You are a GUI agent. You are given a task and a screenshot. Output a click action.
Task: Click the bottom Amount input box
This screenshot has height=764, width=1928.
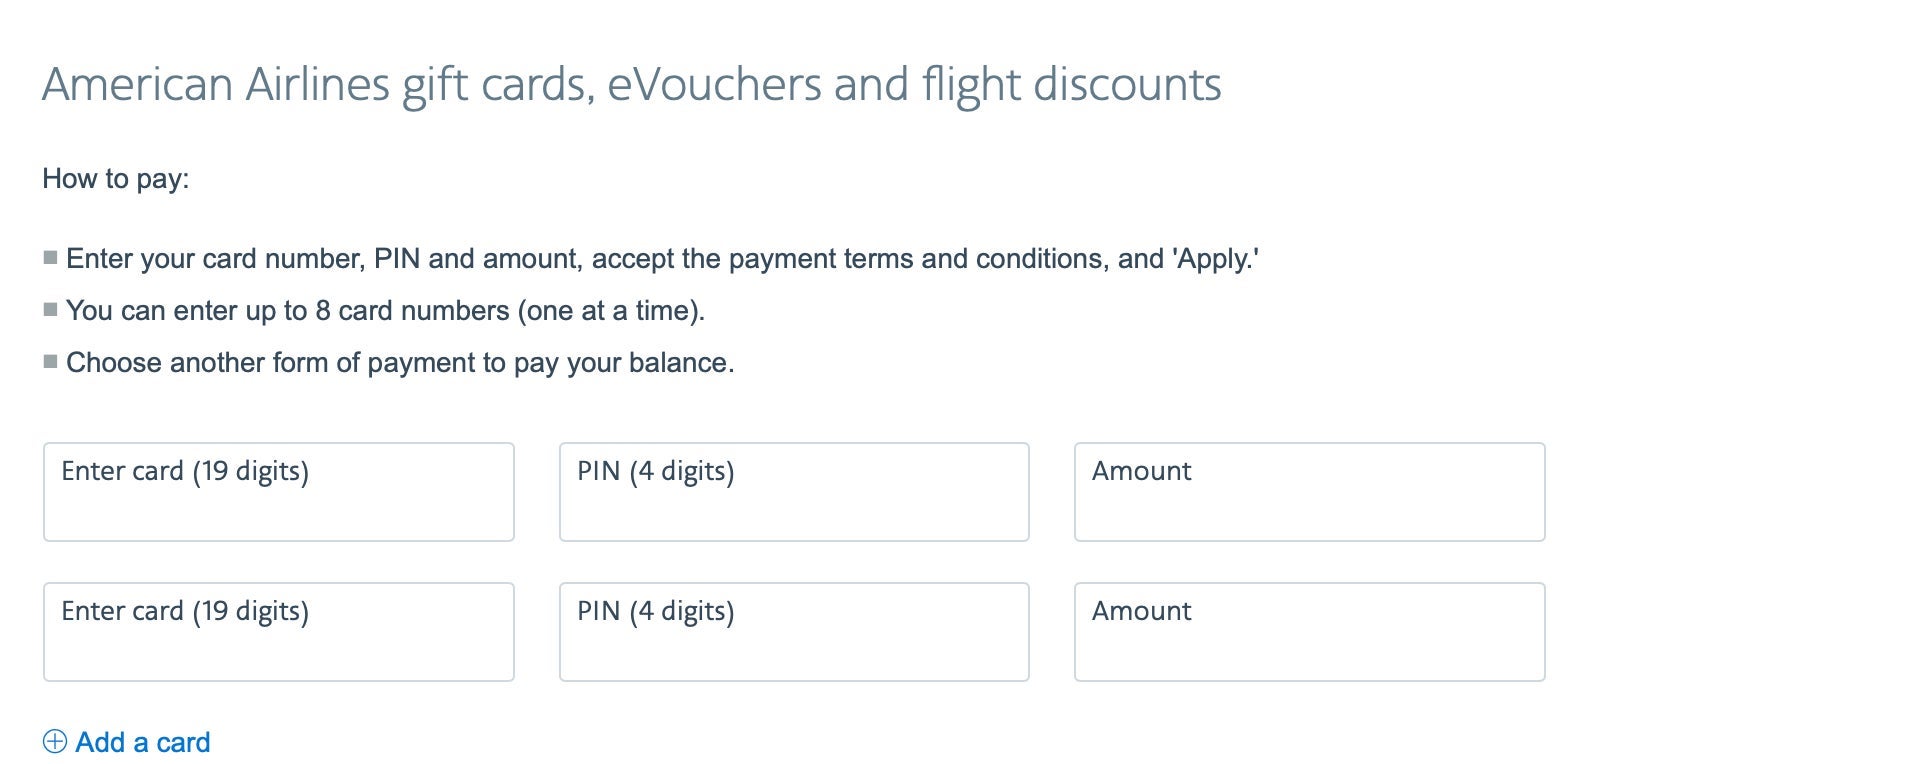coord(1309,631)
